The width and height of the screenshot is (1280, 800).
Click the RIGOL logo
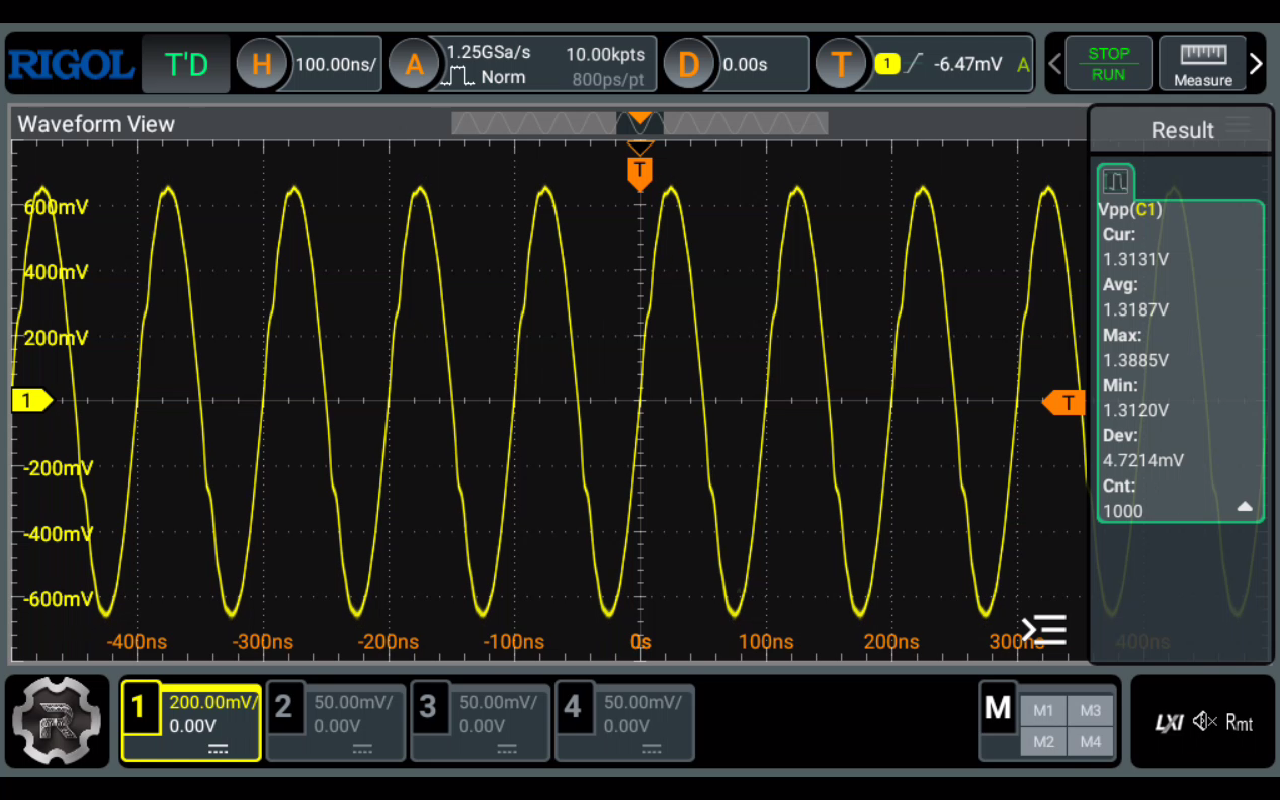[x=71, y=65]
